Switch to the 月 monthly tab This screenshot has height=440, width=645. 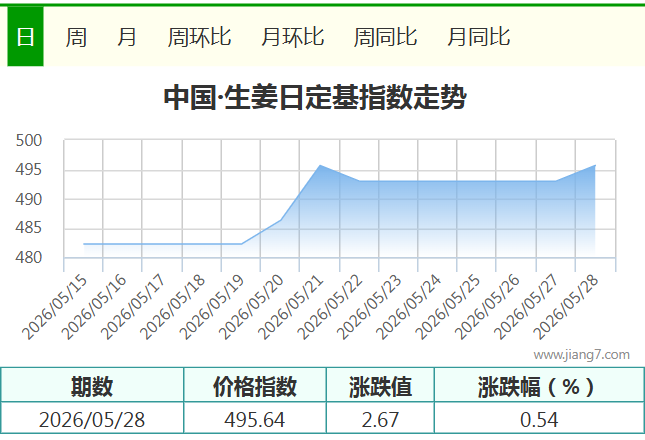pyautogui.click(x=127, y=37)
